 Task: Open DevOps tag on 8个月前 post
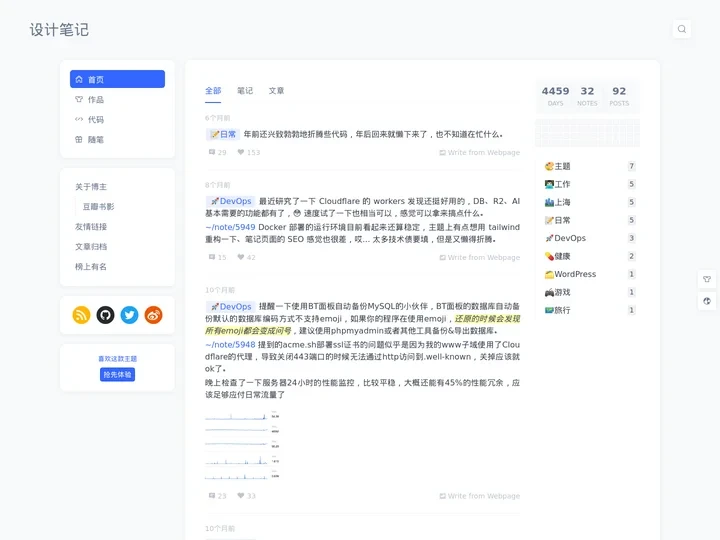231,201
